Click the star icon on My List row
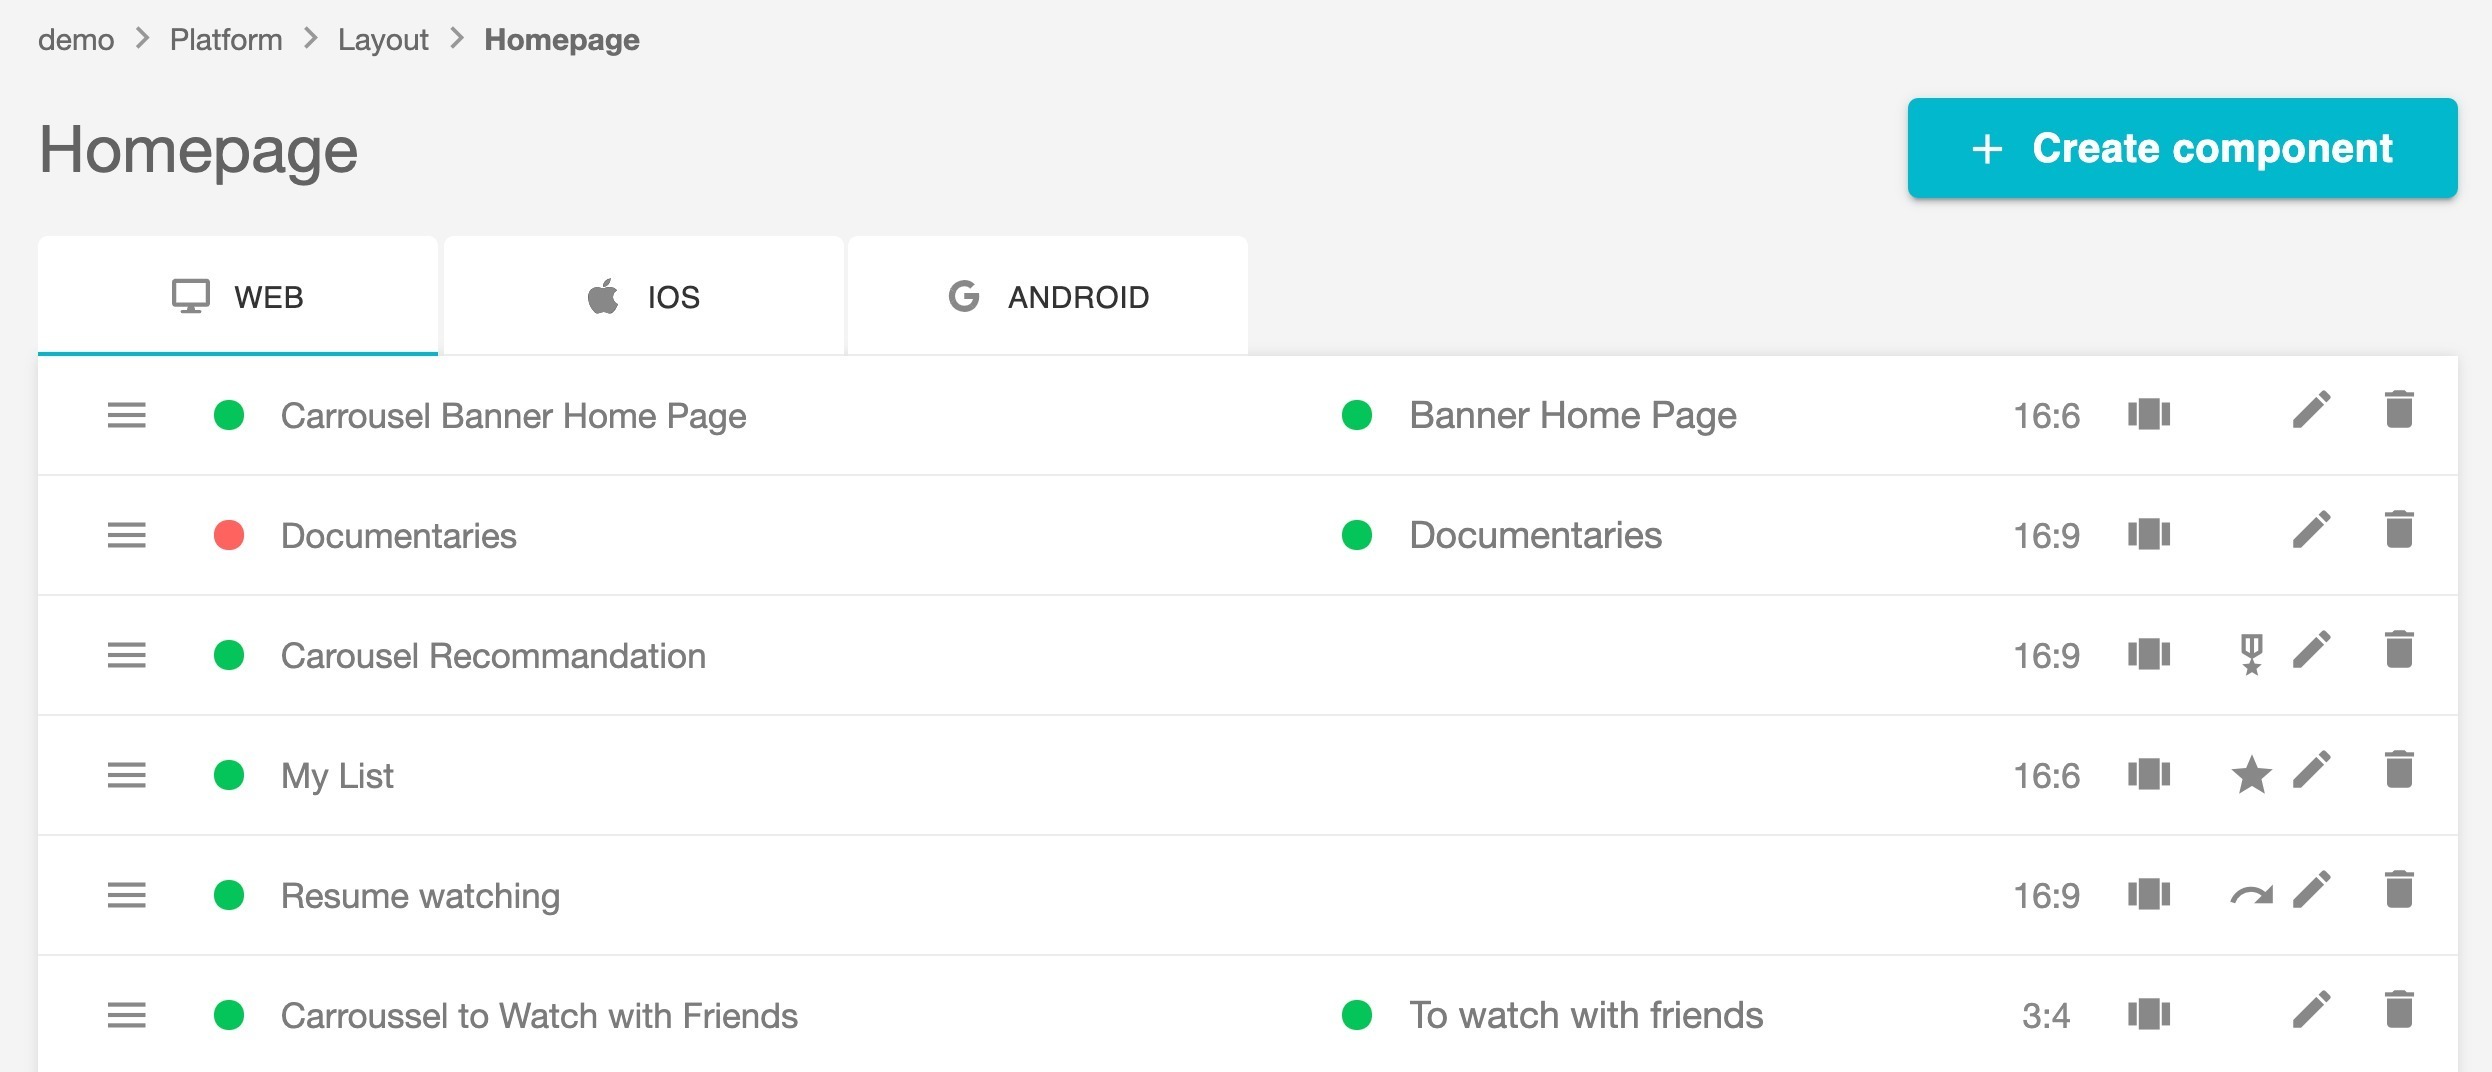This screenshot has width=2492, height=1072. pos(2251,775)
